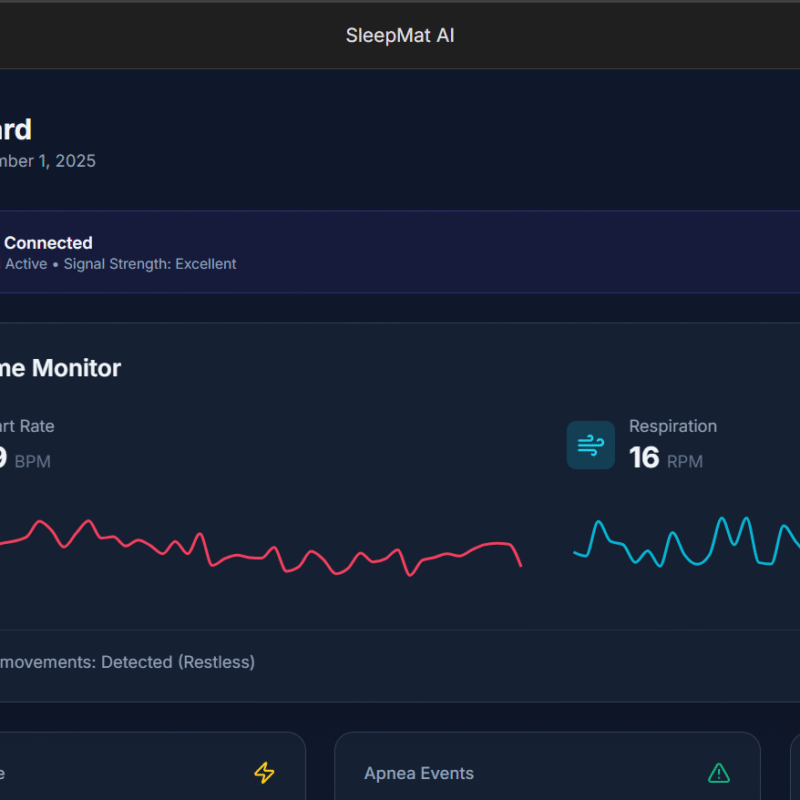The image size is (800, 800).
Task: Click the Signal Strength: Excellent text
Action: [150, 264]
